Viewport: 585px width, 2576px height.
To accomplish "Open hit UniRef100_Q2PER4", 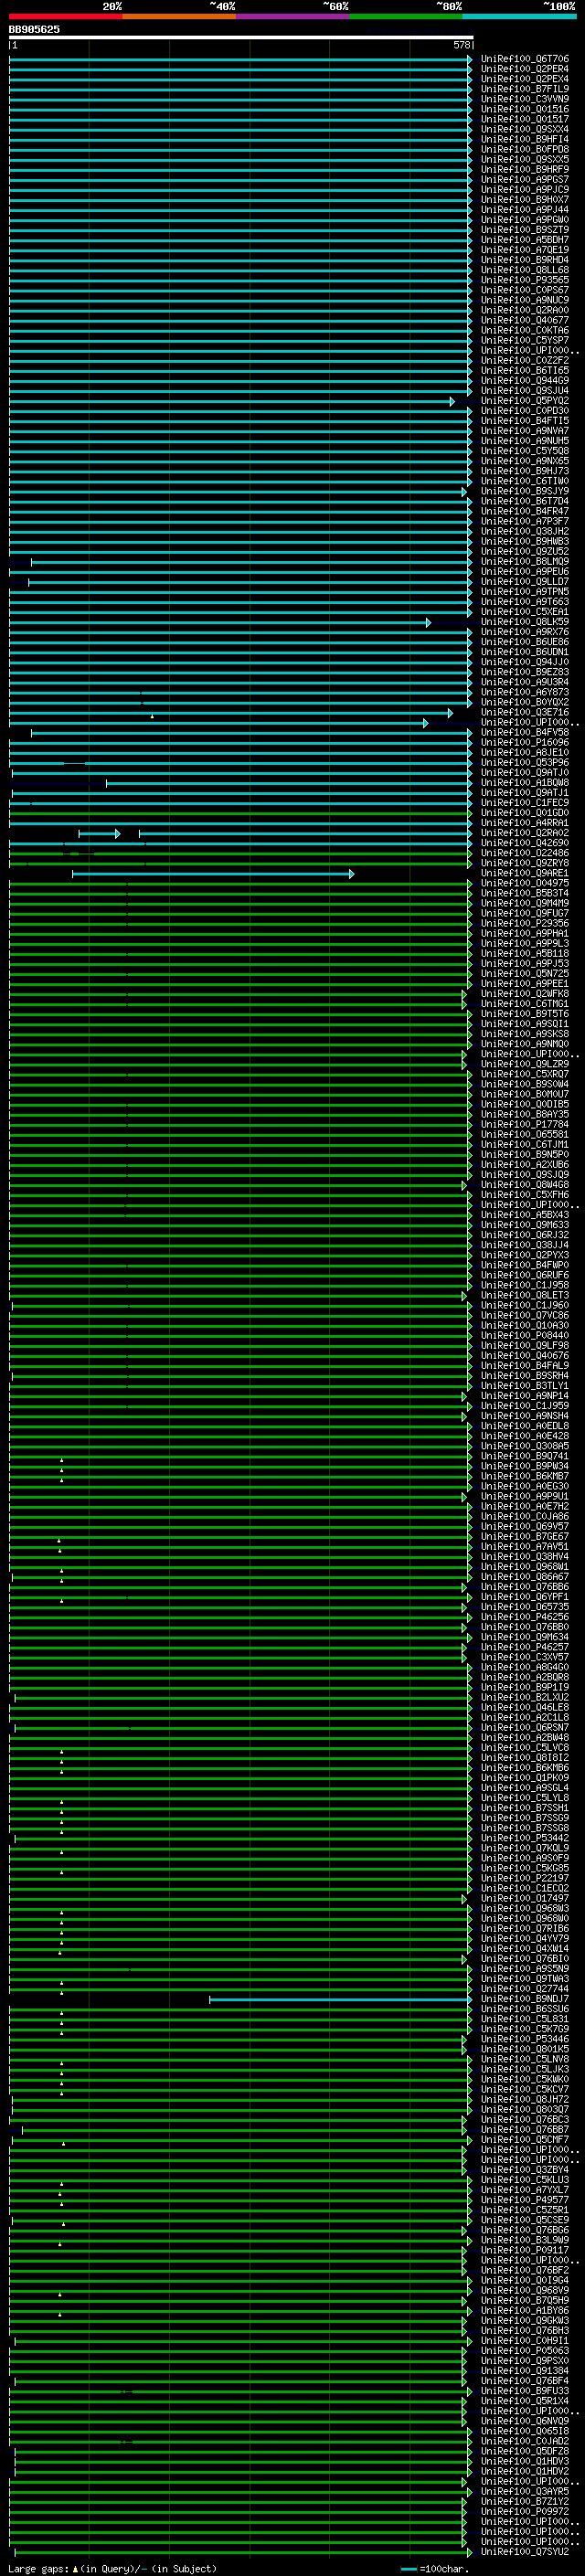I will 525,69.
